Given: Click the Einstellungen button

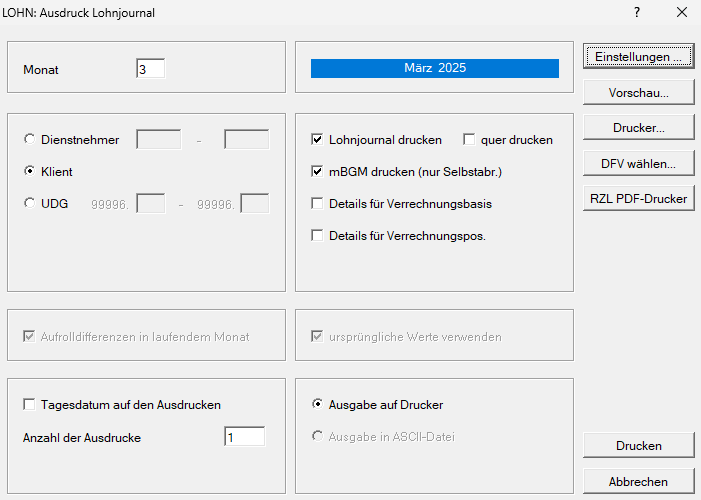Looking at the screenshot, I should (638, 57).
